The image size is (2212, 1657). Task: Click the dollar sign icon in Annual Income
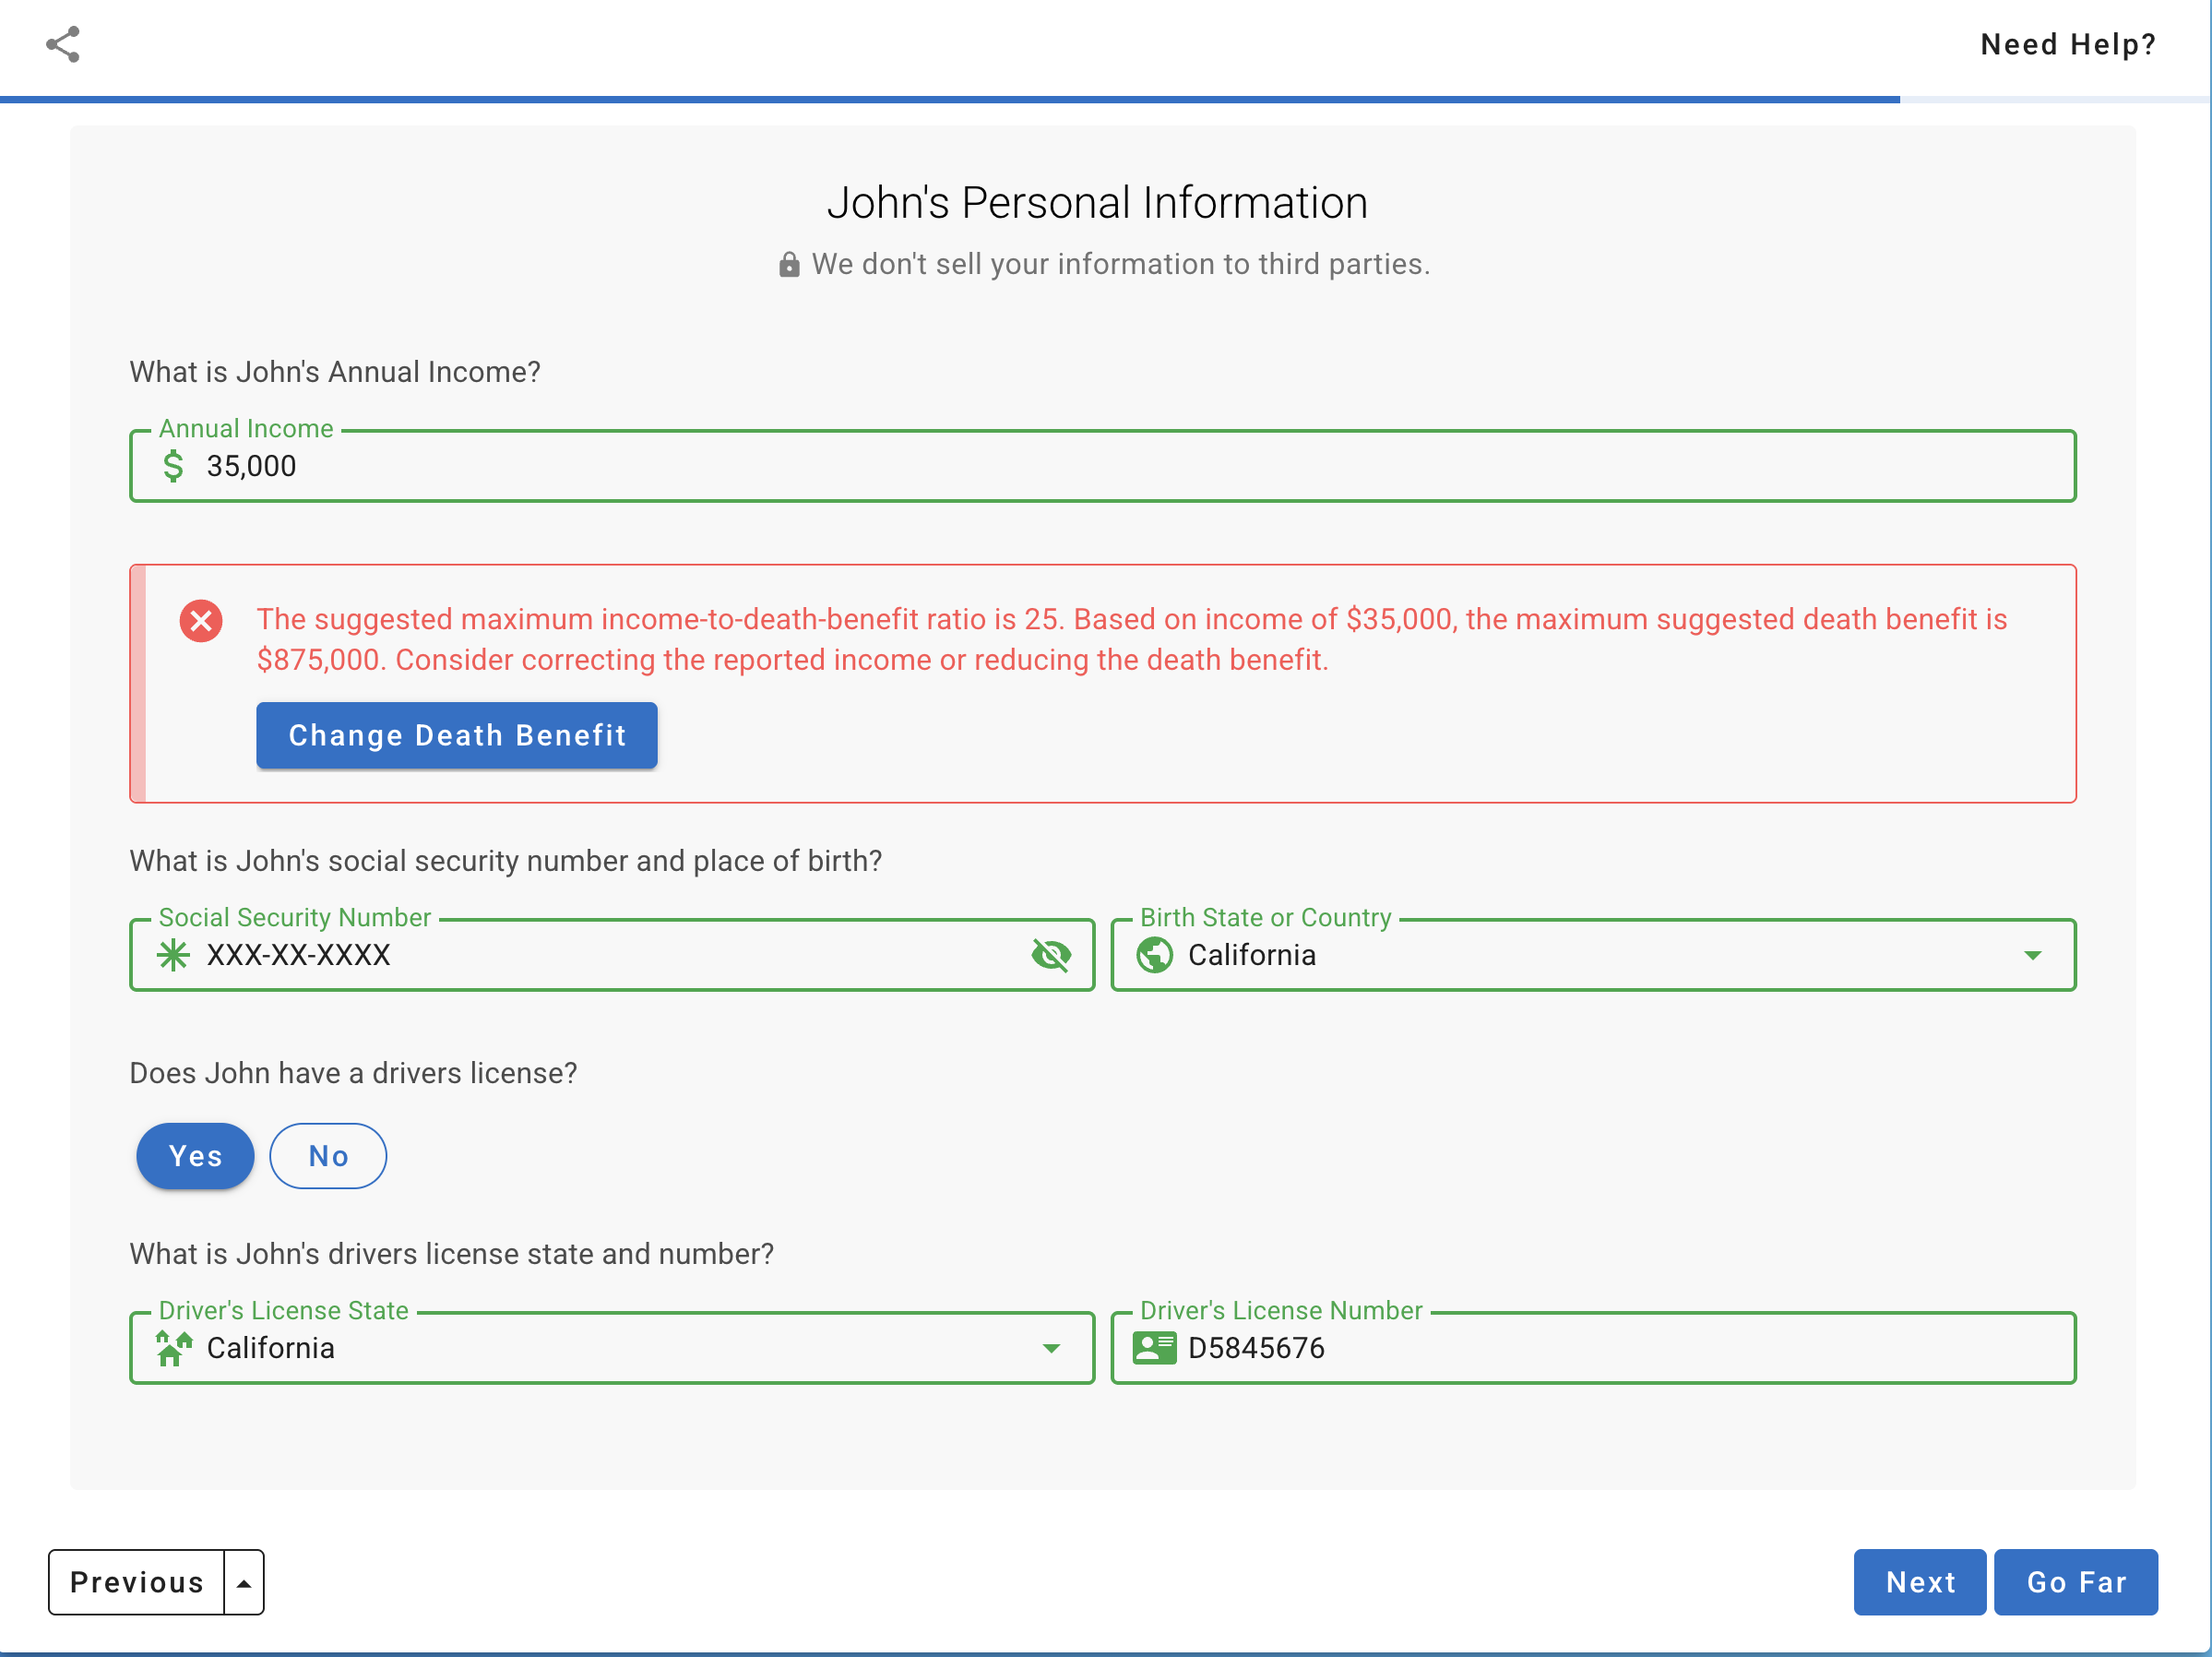[x=173, y=466]
